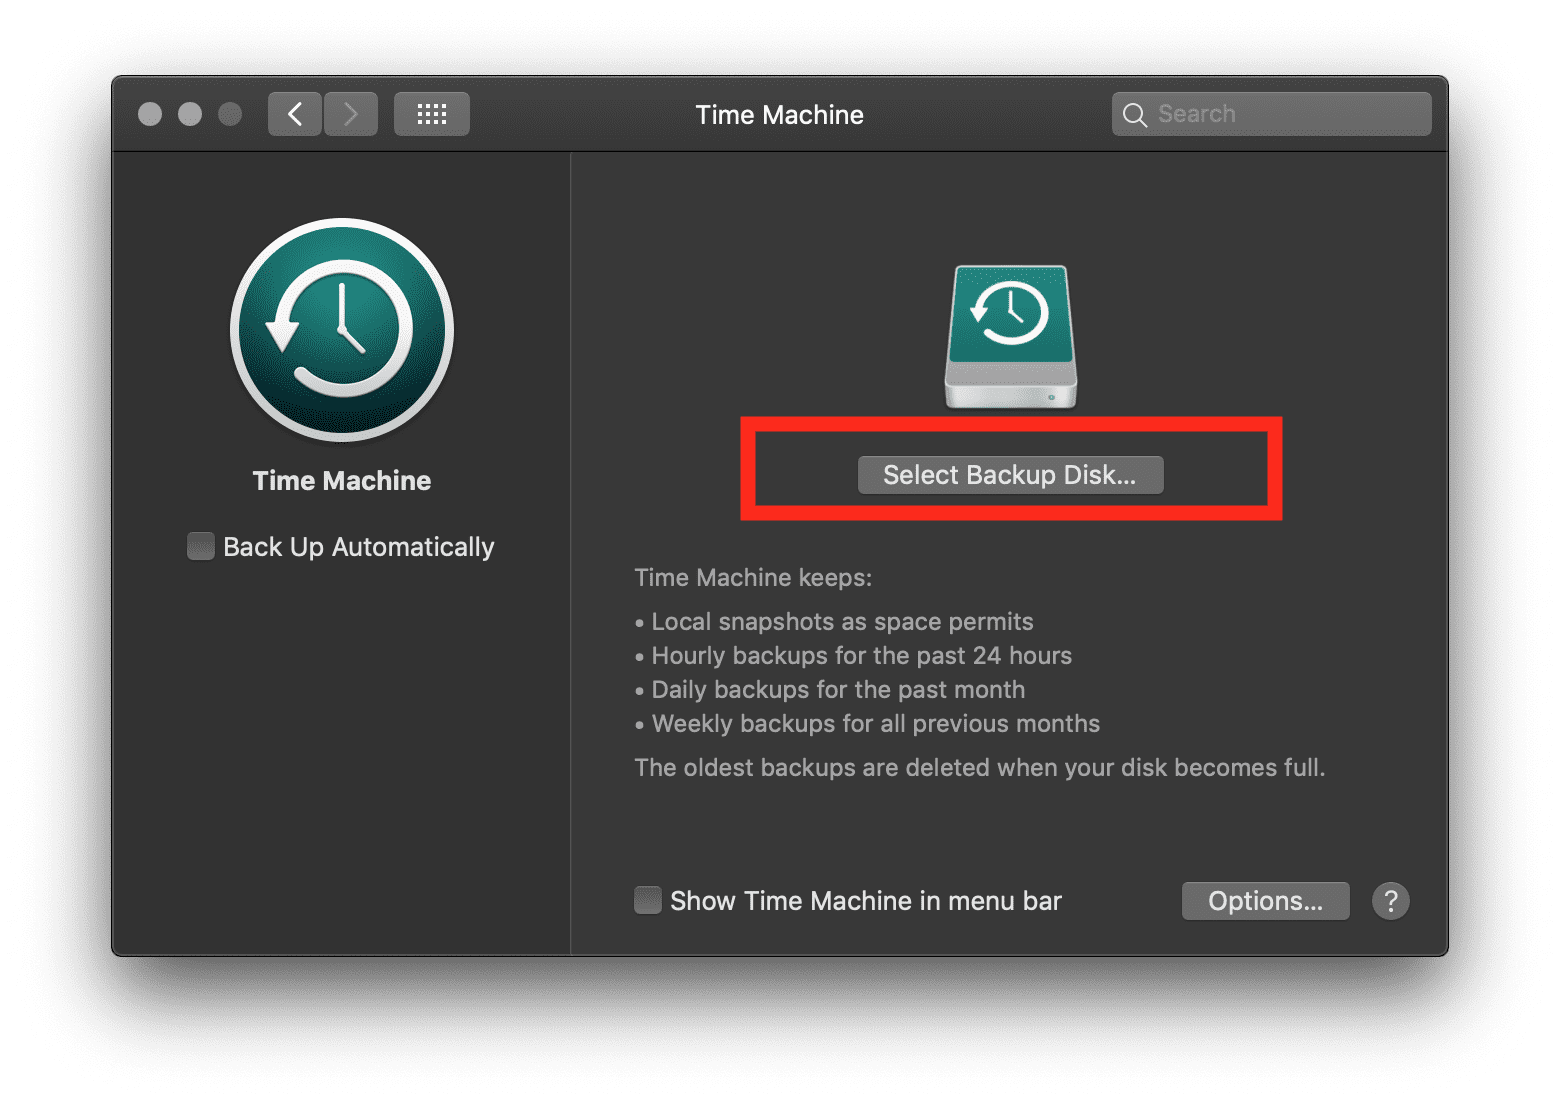Click the large Time Machine clock icon
The width and height of the screenshot is (1560, 1104).
point(341,331)
